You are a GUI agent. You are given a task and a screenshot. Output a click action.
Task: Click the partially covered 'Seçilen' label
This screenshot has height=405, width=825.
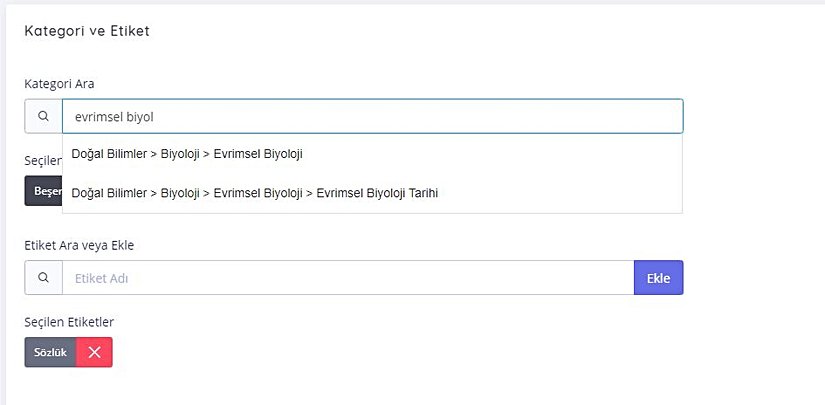click(42, 160)
